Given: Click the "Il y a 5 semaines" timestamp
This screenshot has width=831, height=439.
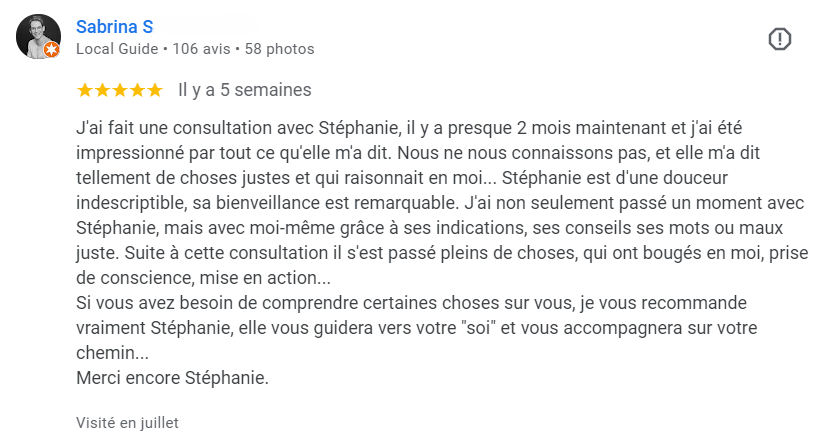Looking at the screenshot, I should [x=244, y=90].
